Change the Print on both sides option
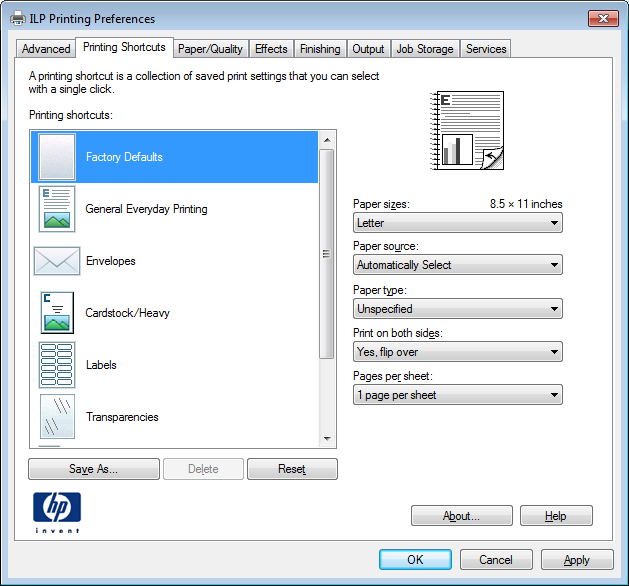This screenshot has width=629, height=586. coord(458,352)
